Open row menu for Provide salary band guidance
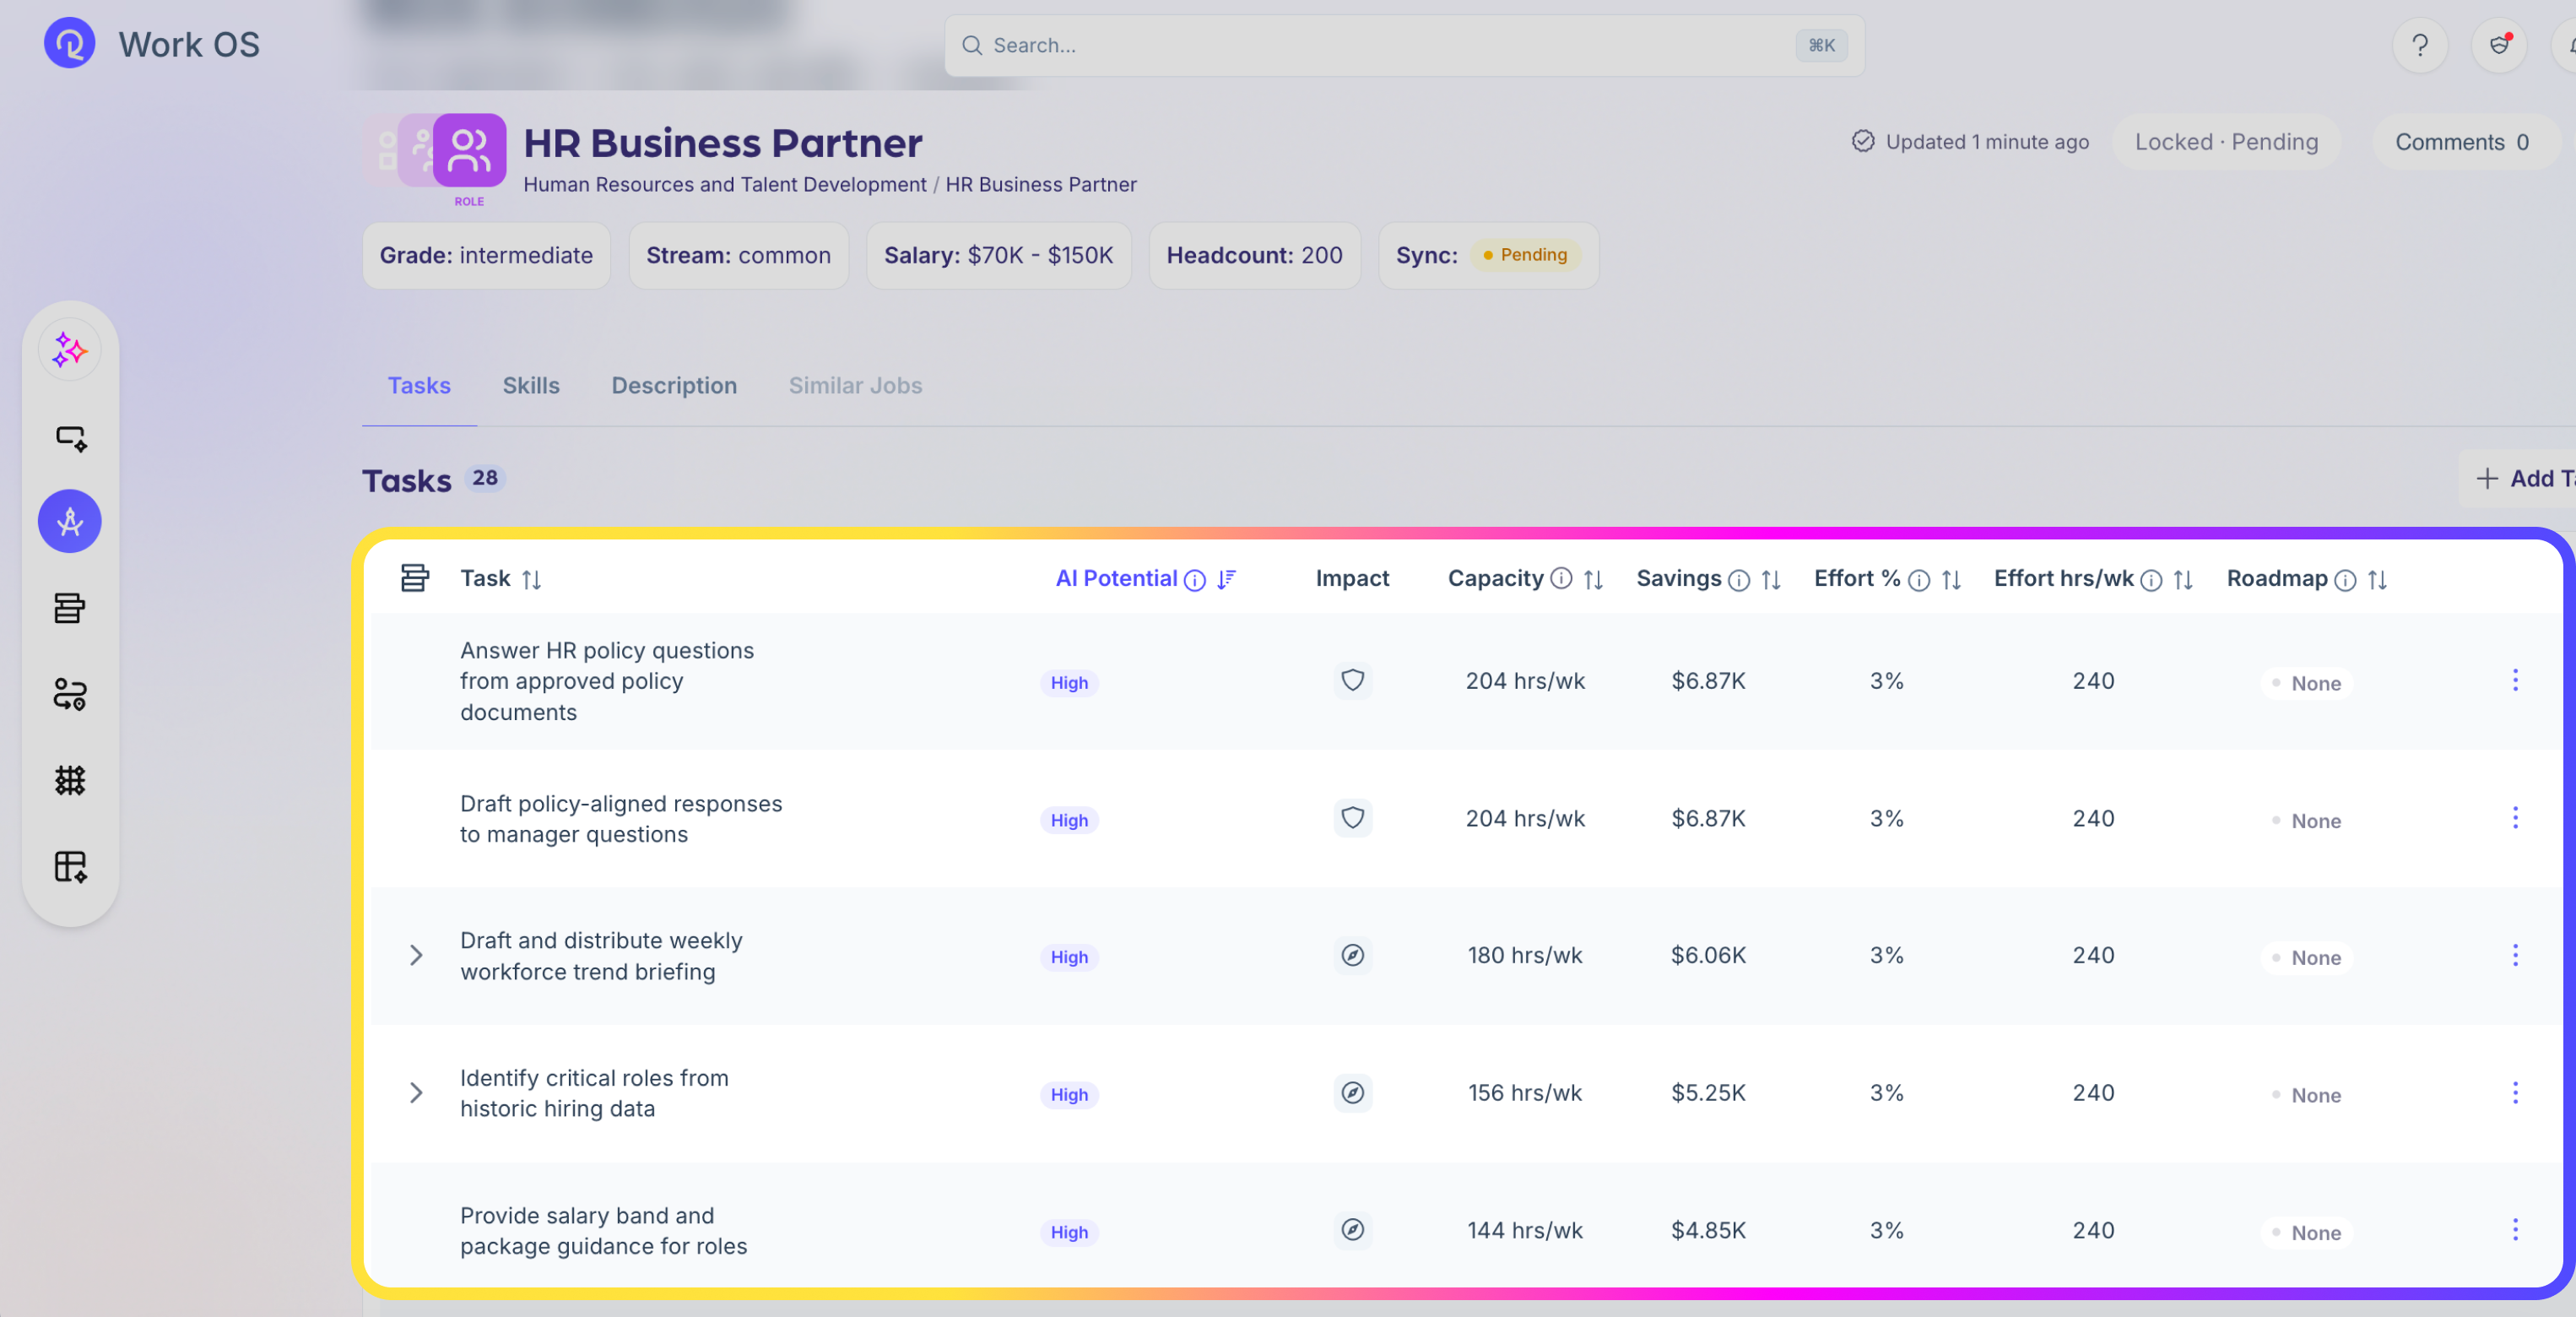2576x1317 pixels. pyautogui.click(x=2514, y=1229)
